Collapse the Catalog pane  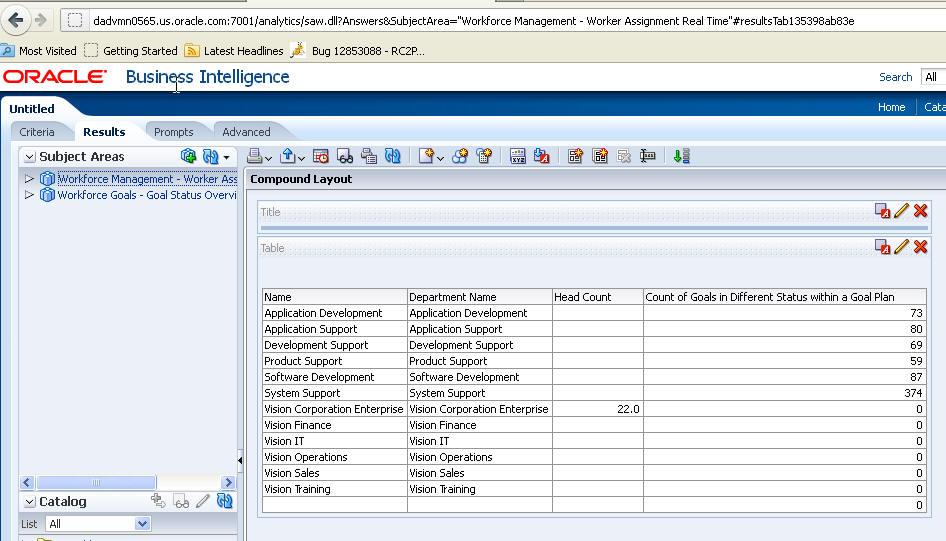click(30, 502)
